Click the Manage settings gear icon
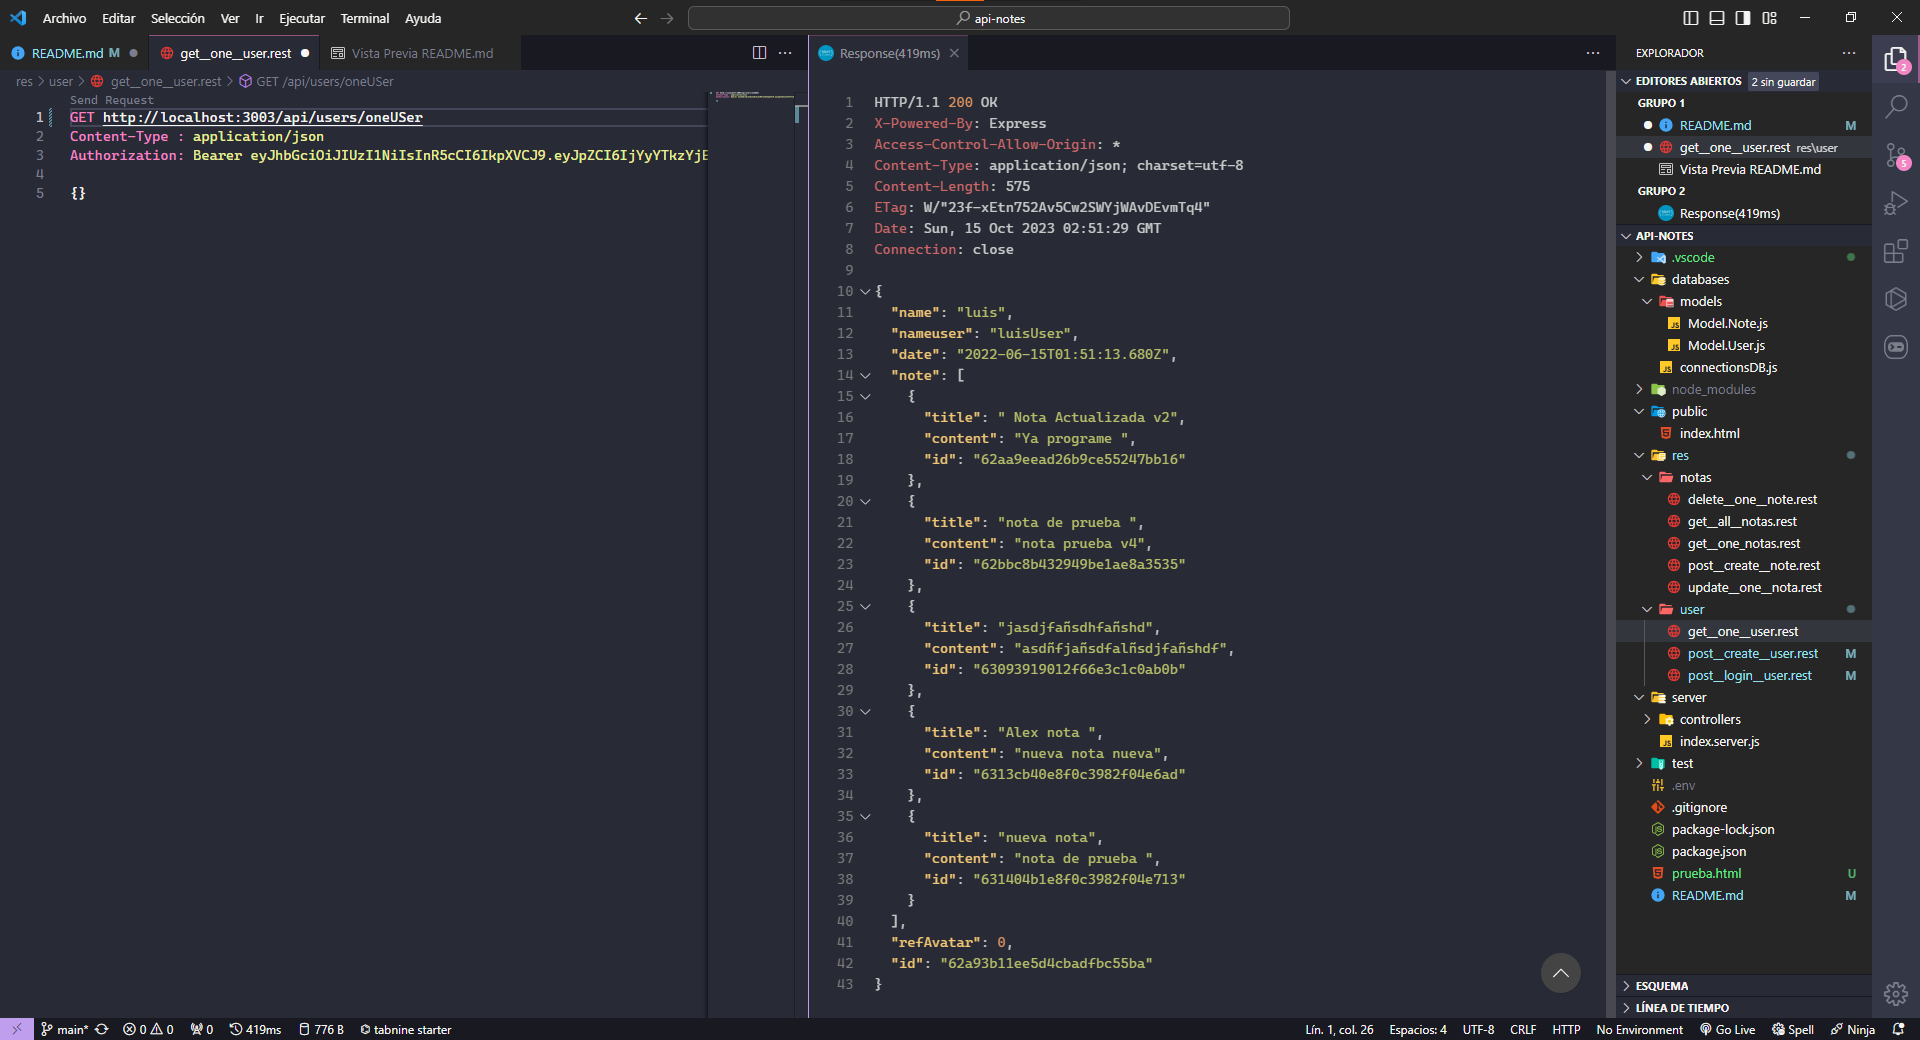This screenshot has width=1920, height=1040. tap(1895, 993)
